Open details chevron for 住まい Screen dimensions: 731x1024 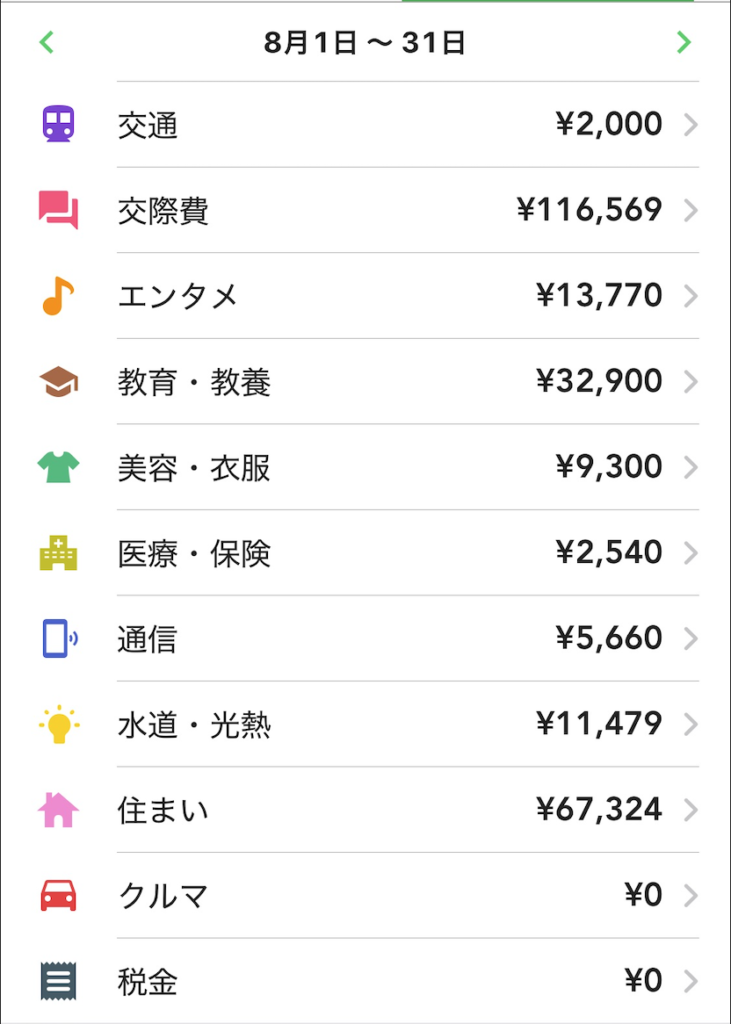click(690, 809)
